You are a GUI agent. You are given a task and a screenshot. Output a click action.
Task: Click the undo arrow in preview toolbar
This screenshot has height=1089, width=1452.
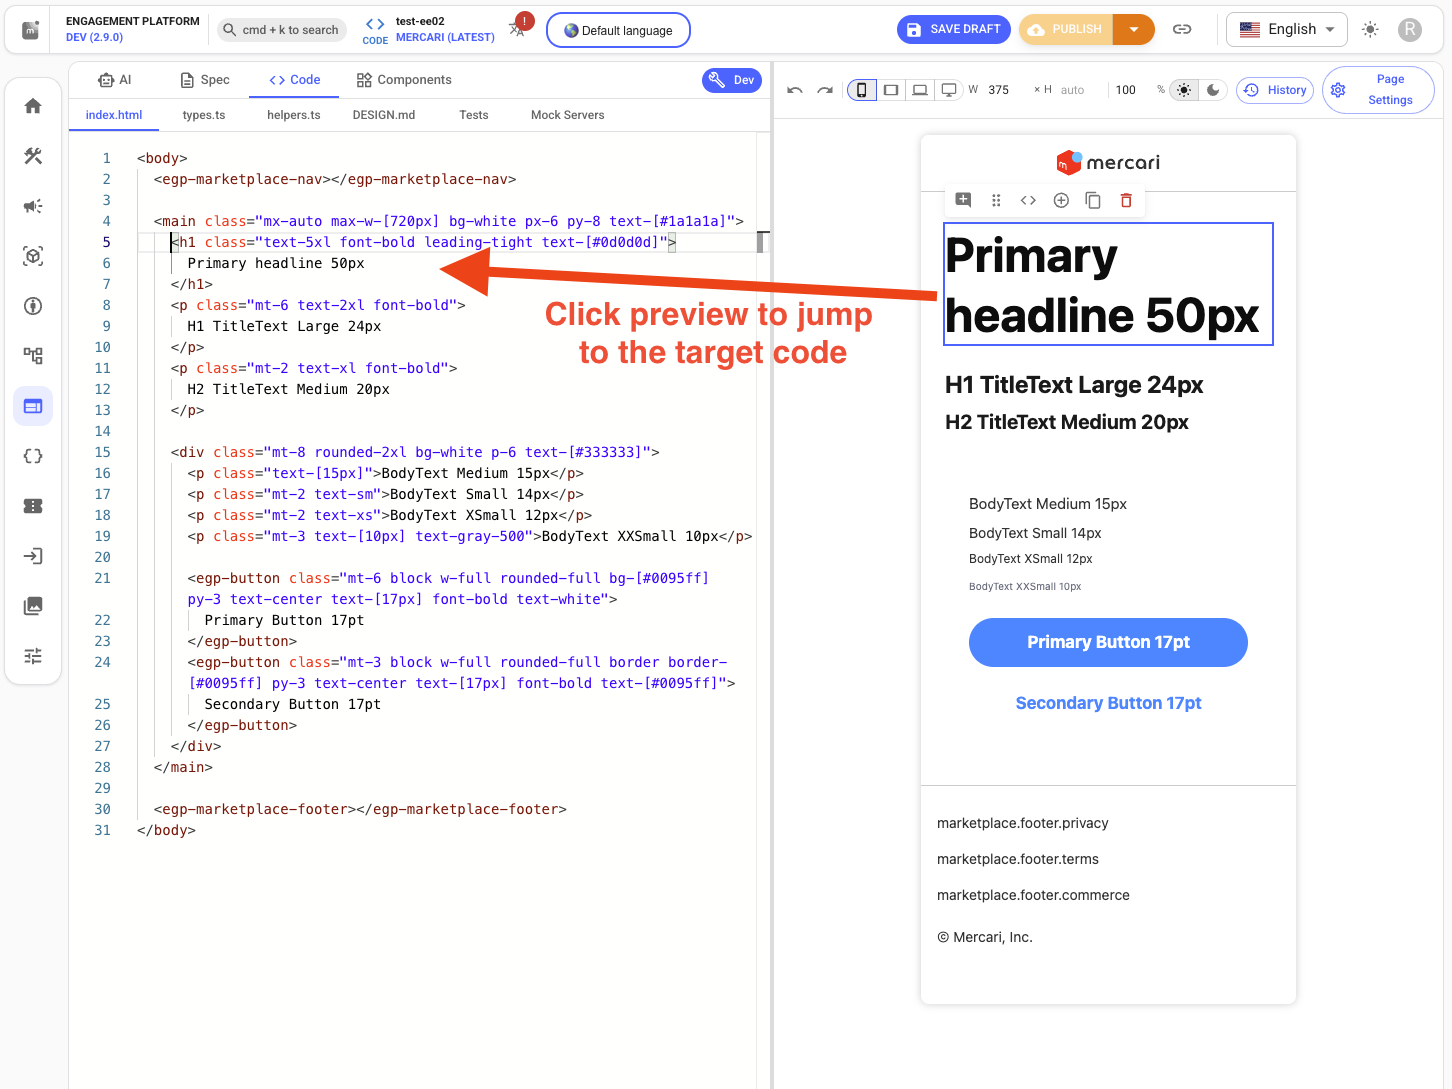click(x=795, y=90)
